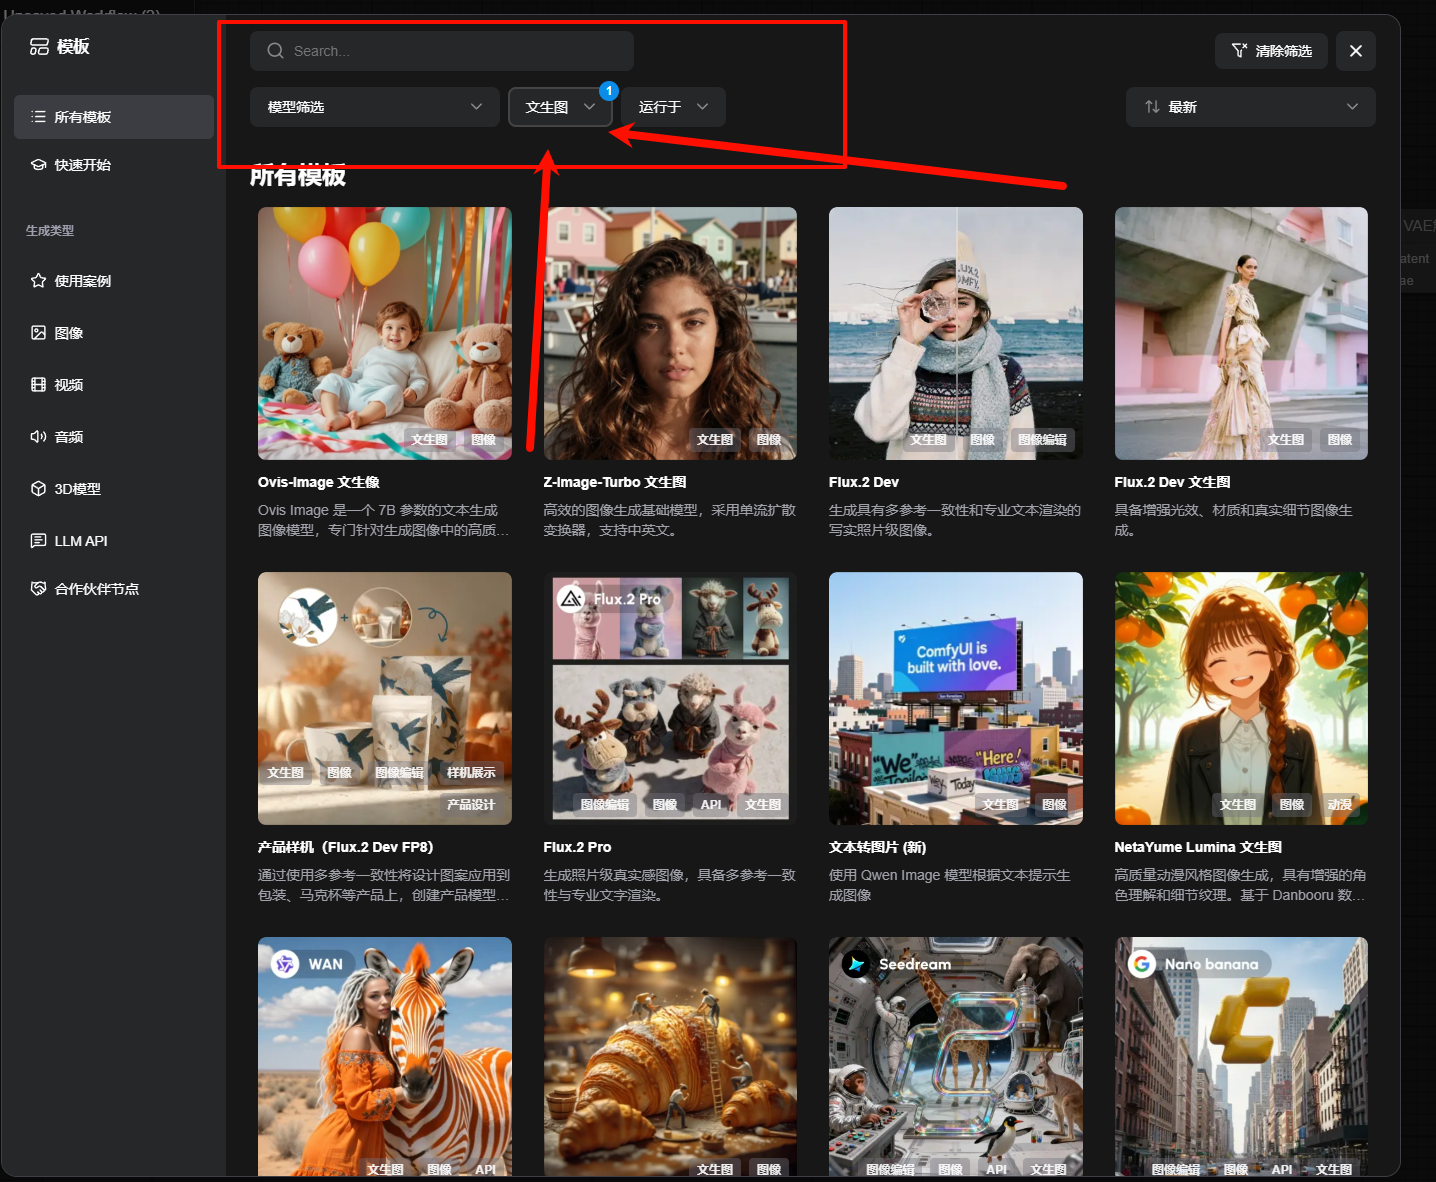Open the 最新 sort dropdown
Viewport: 1436px width, 1182px height.
[1250, 107]
